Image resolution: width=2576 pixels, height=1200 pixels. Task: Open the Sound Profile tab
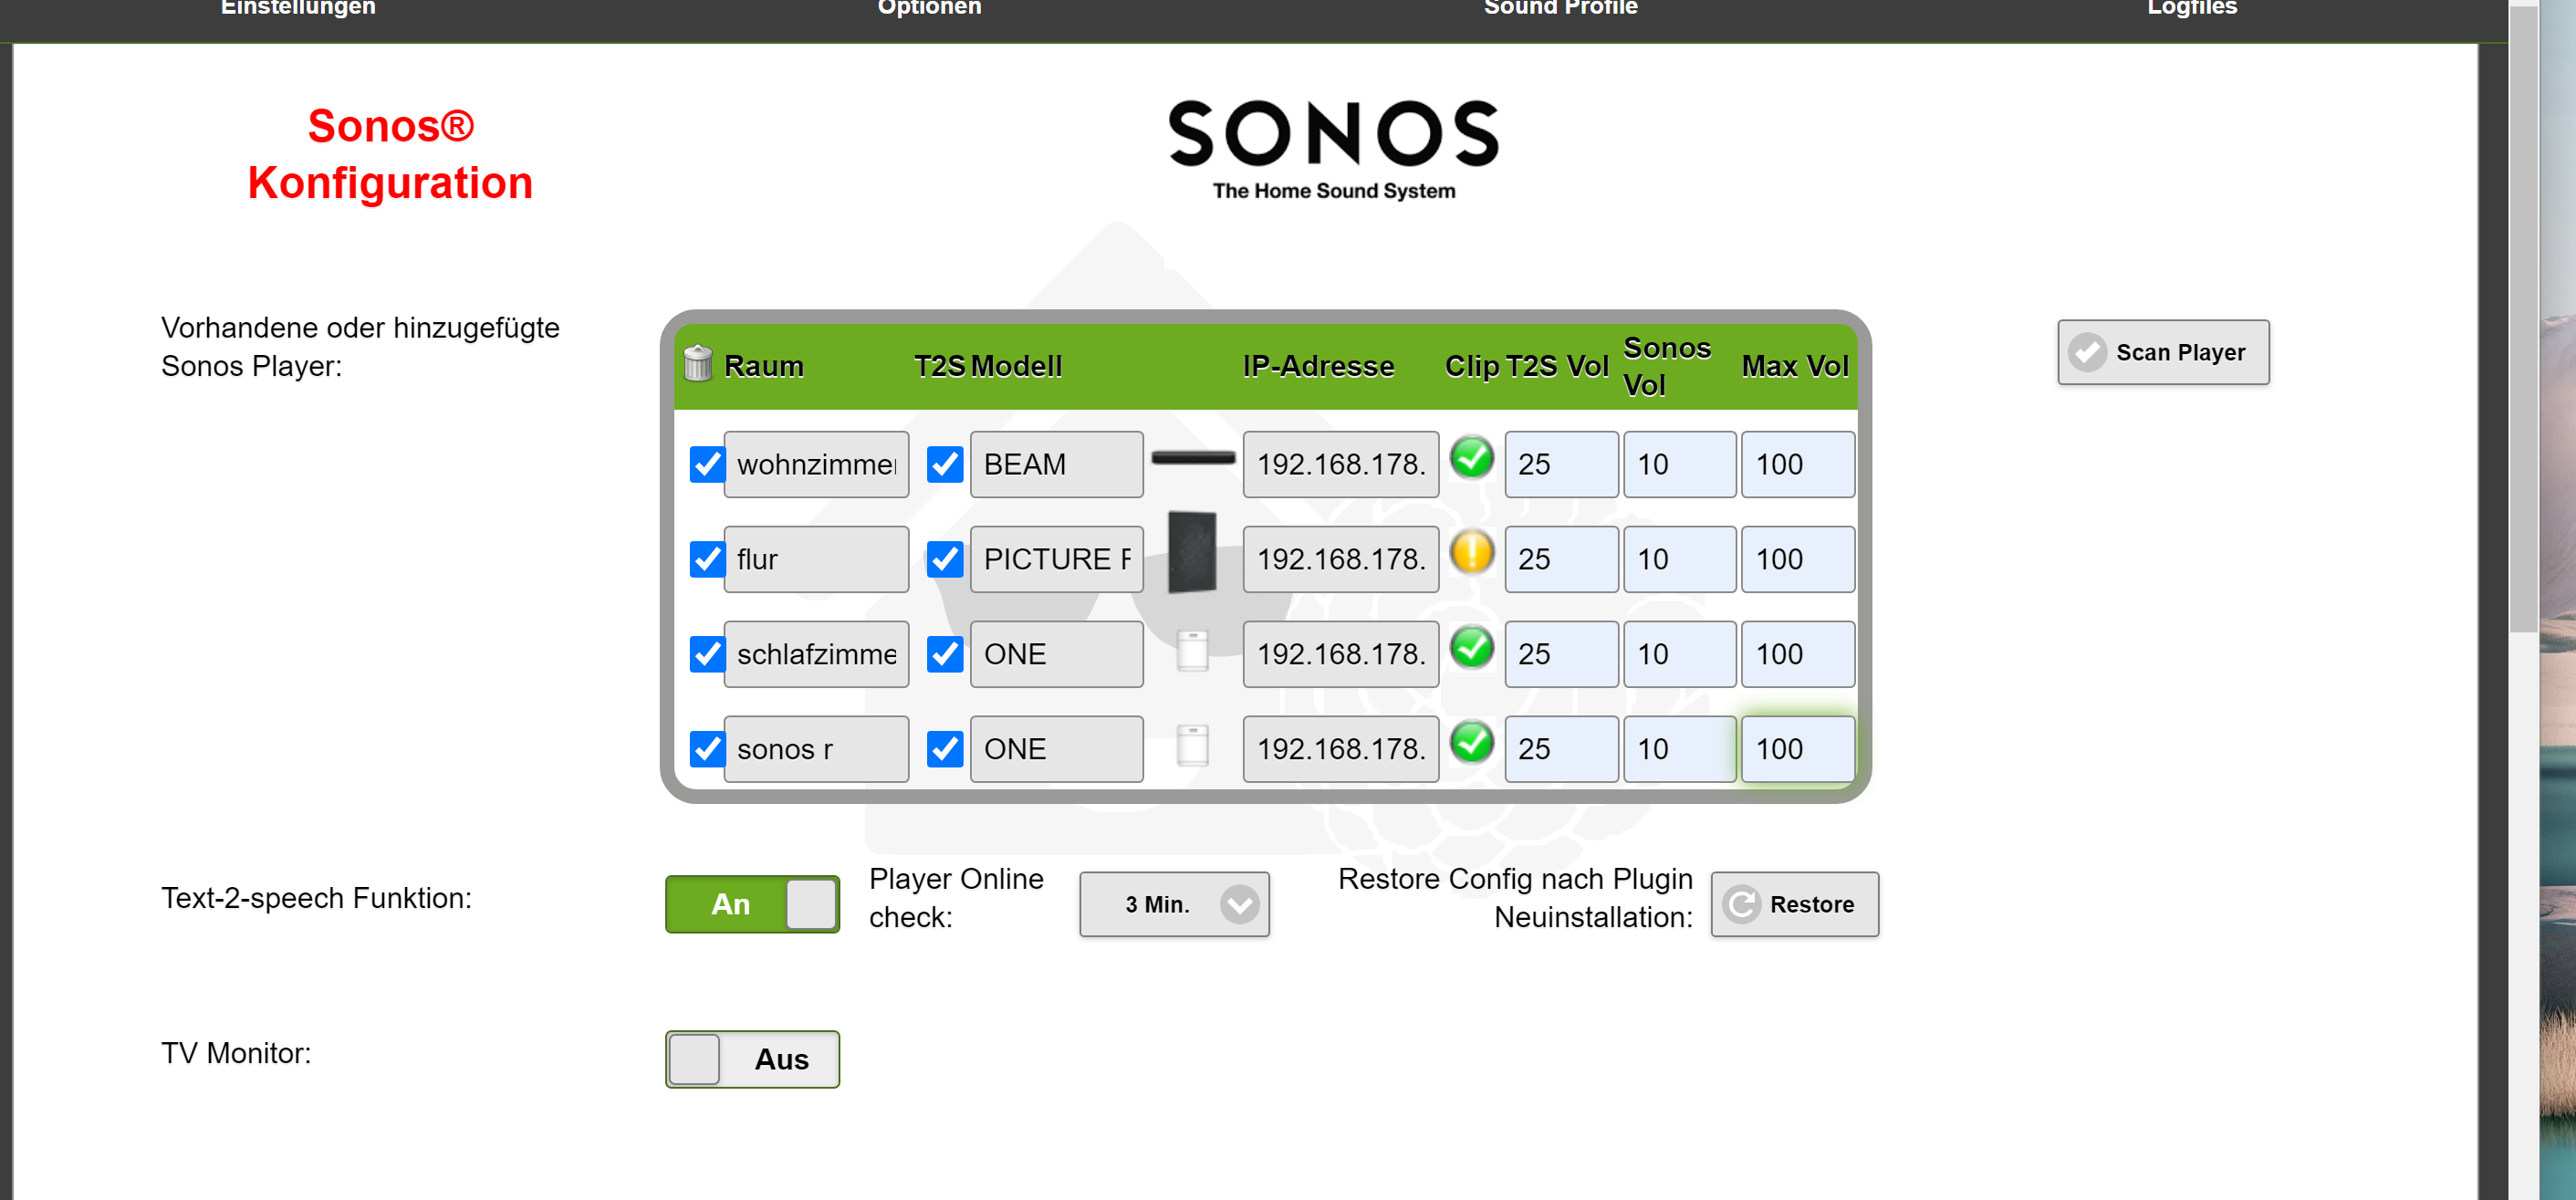click(x=1560, y=9)
